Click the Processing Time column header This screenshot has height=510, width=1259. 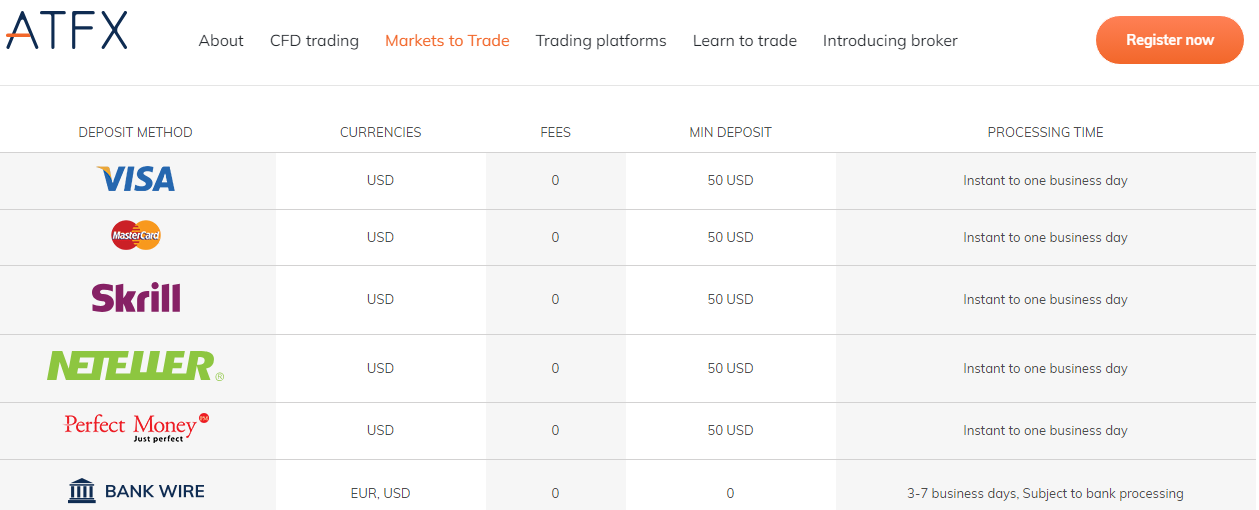click(1045, 132)
